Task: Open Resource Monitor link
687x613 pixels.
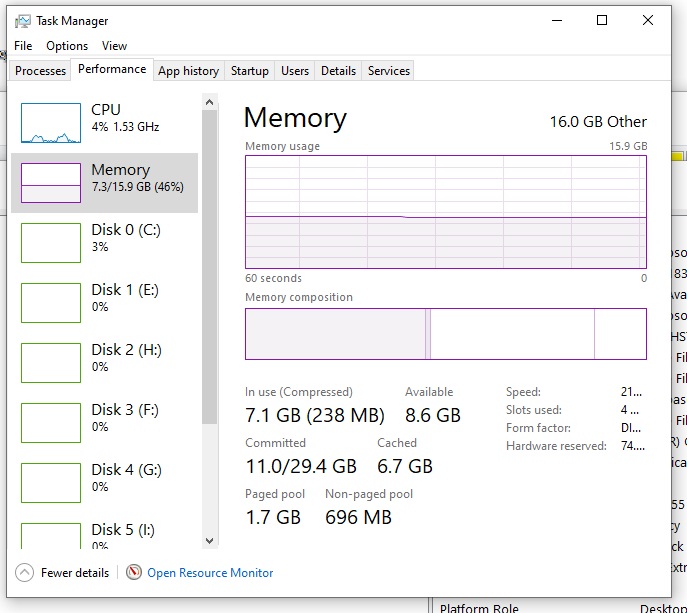Action: pos(210,573)
